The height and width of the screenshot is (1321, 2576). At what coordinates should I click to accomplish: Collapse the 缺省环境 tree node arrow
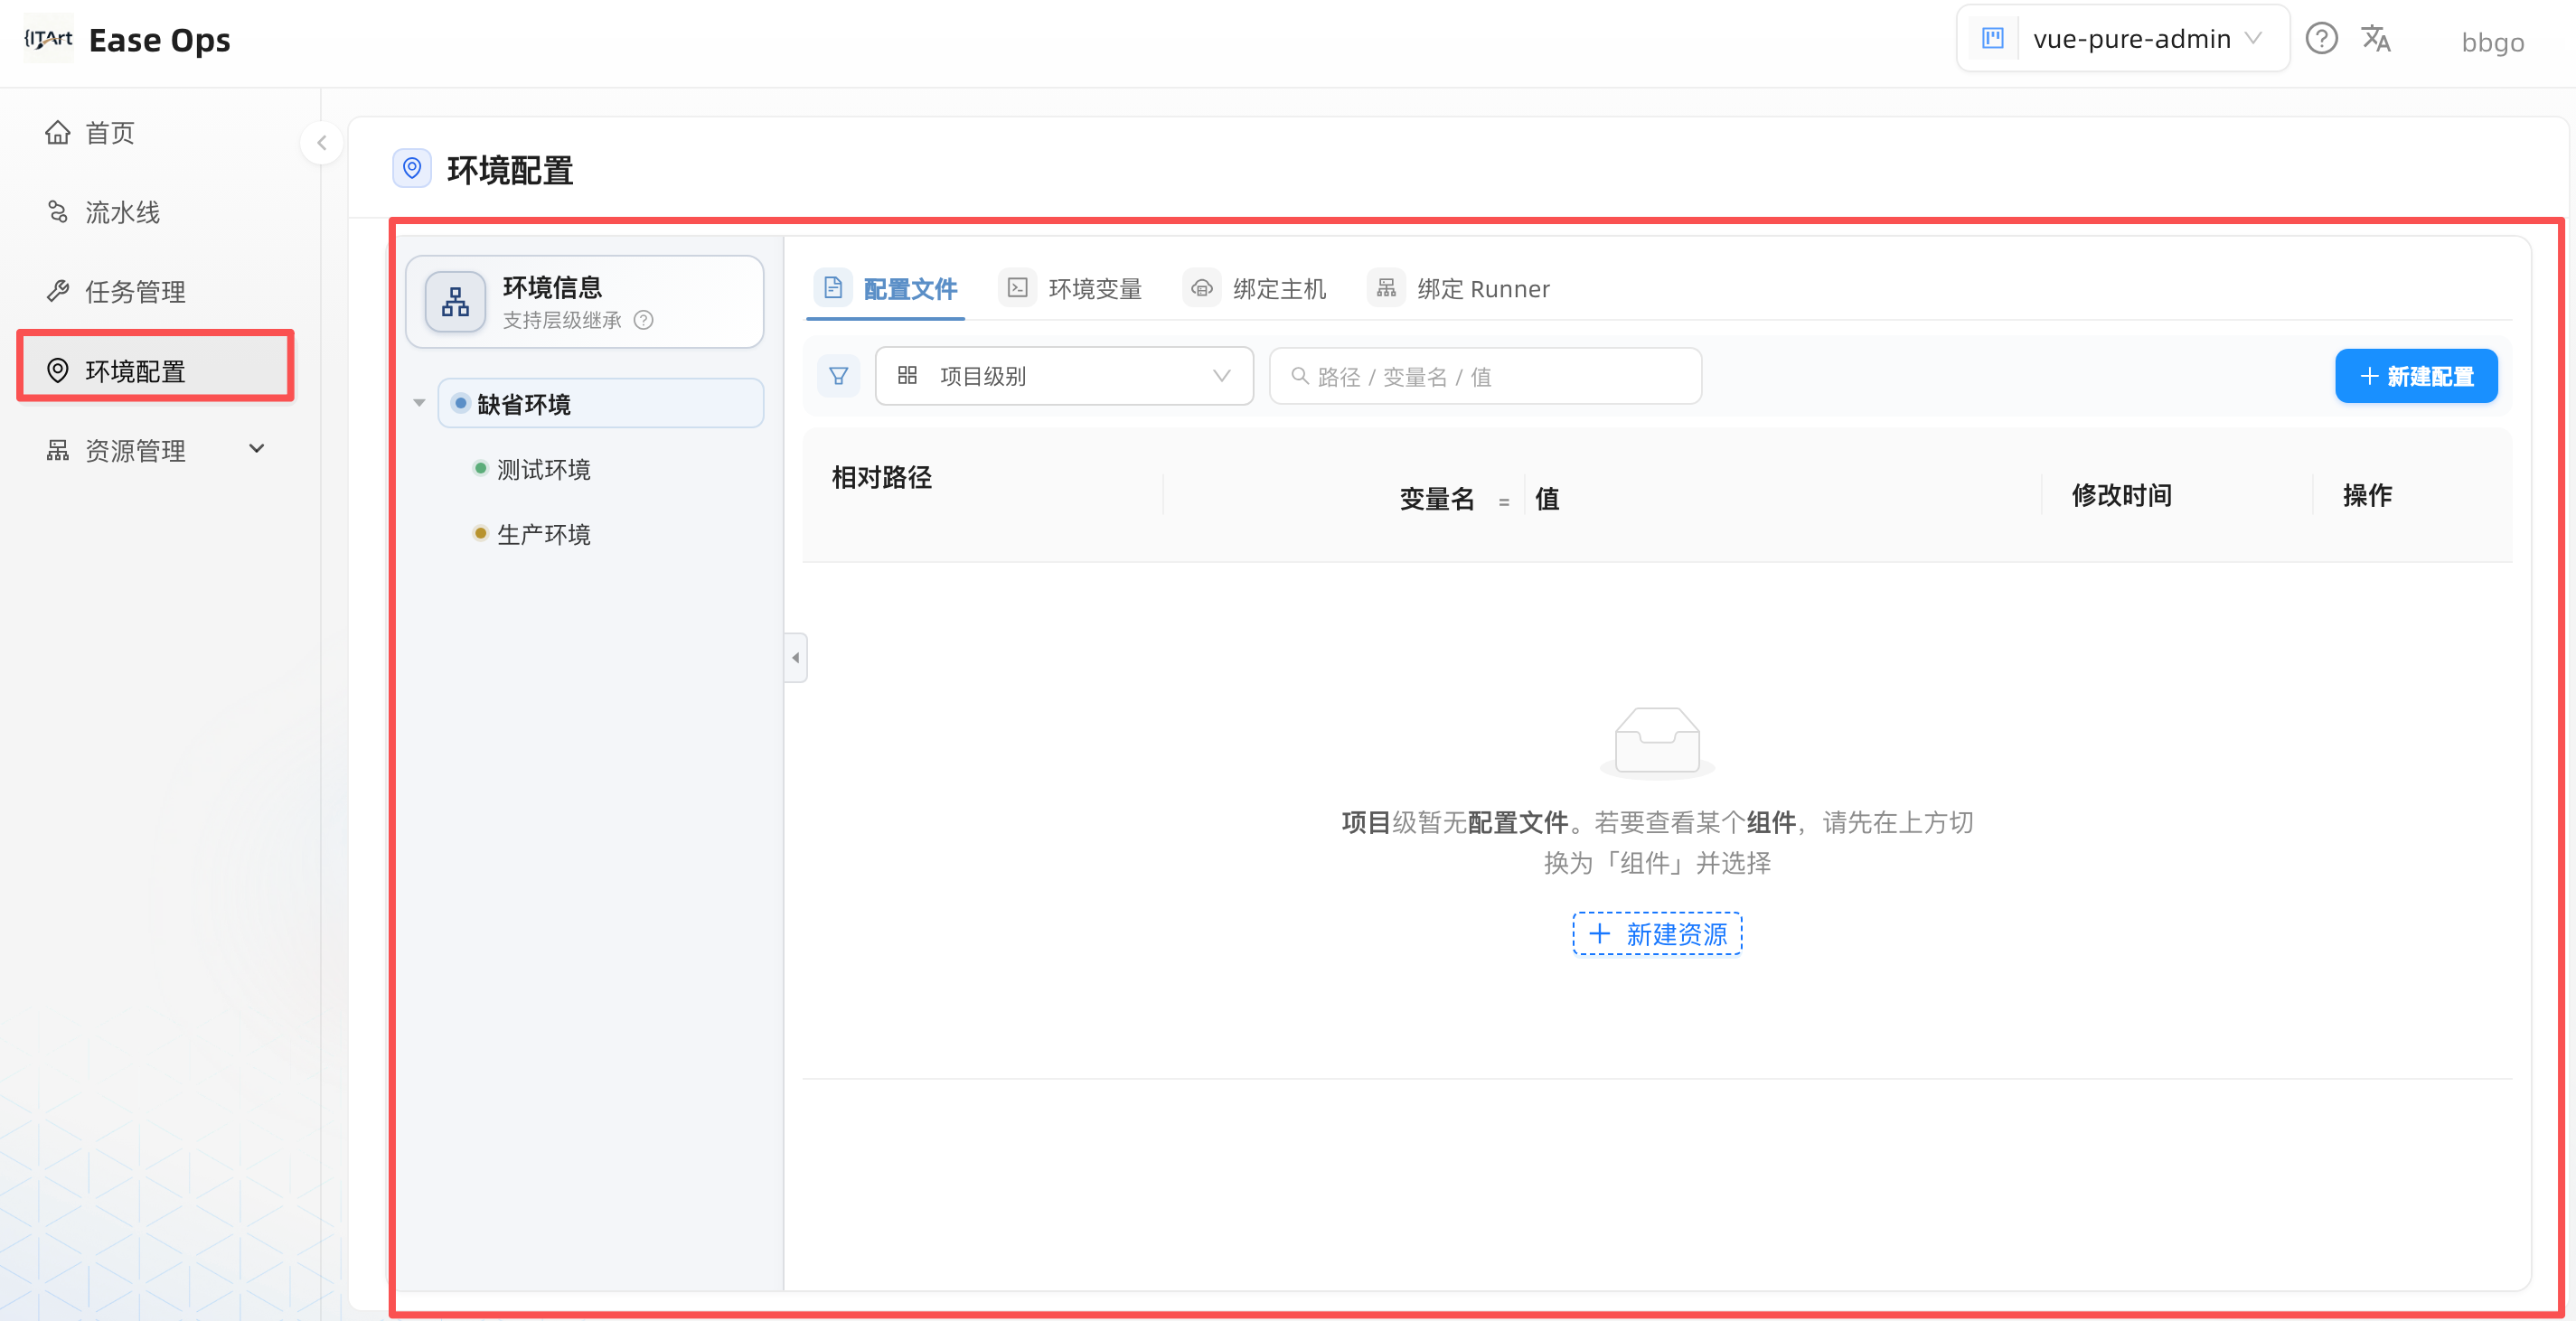pos(419,403)
